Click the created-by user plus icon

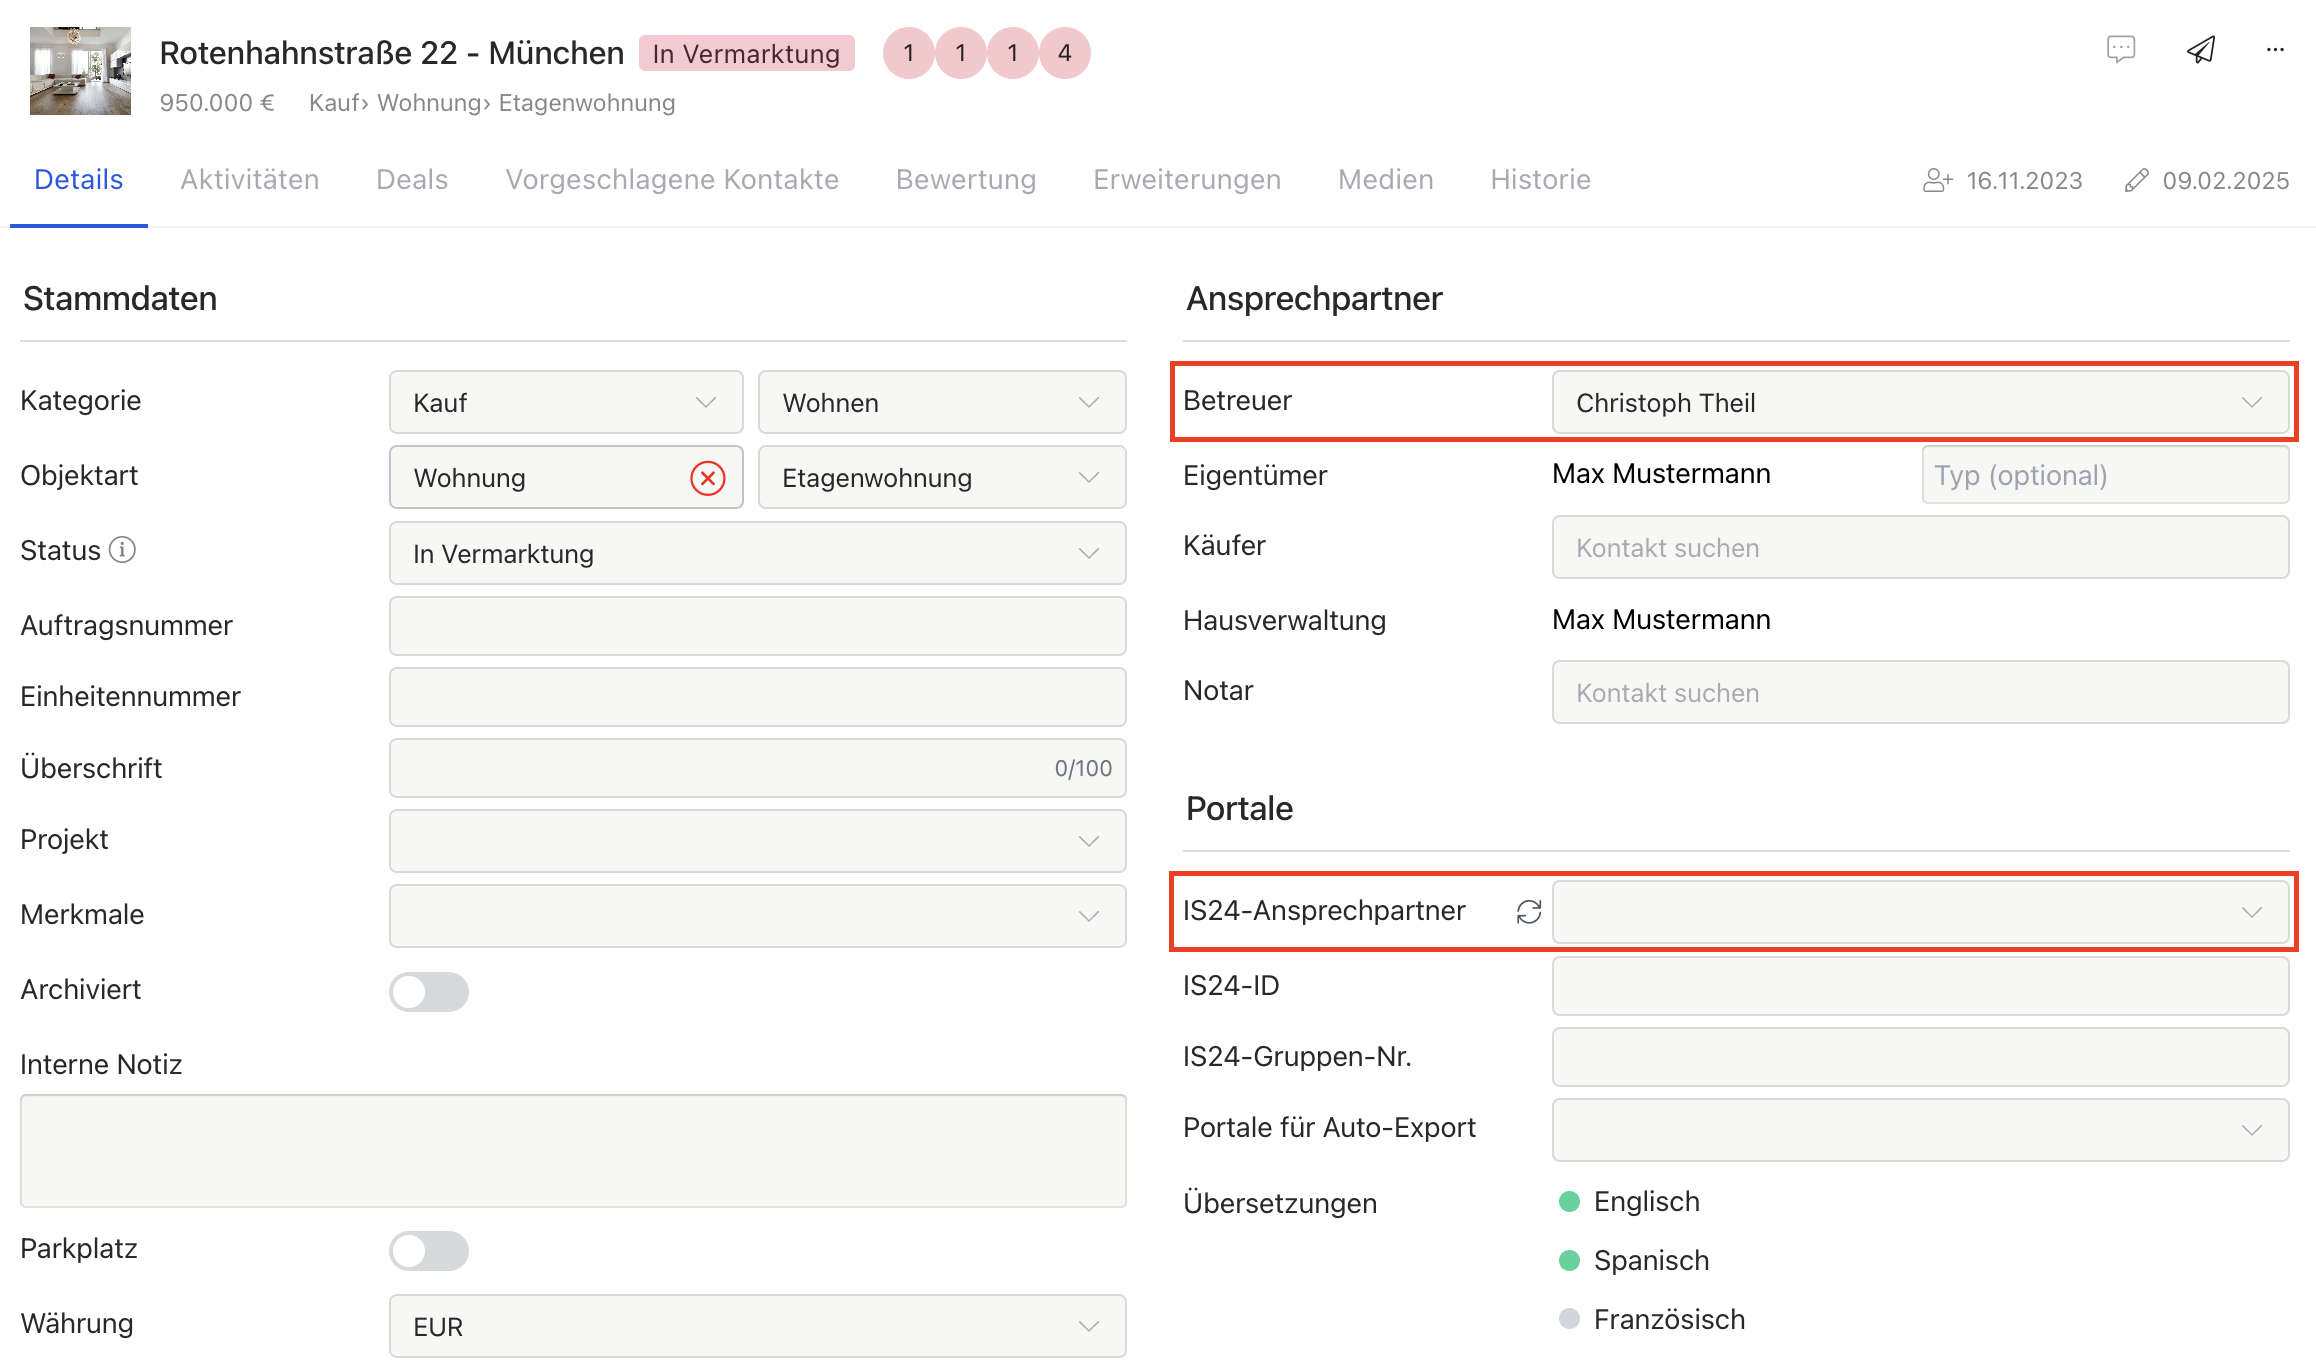pos(1937,180)
